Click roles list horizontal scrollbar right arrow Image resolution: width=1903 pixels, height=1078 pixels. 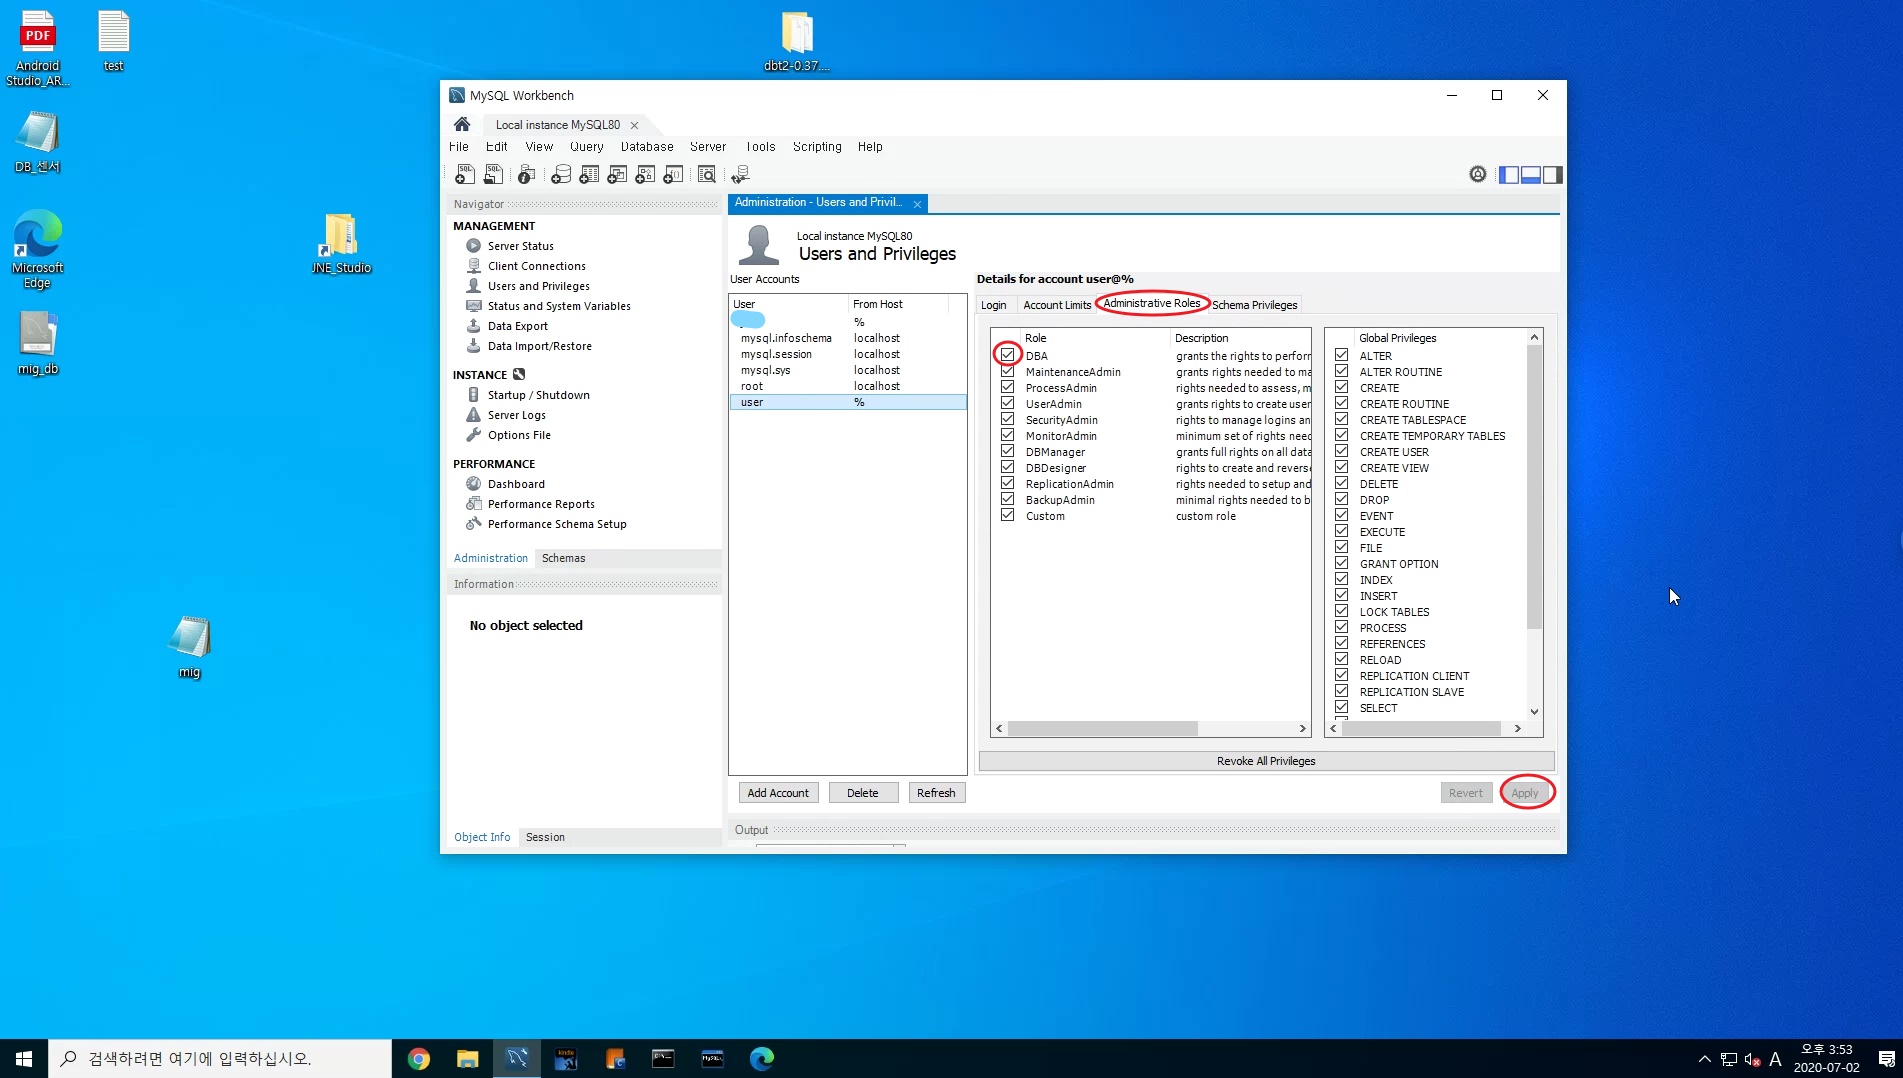pos(1302,729)
